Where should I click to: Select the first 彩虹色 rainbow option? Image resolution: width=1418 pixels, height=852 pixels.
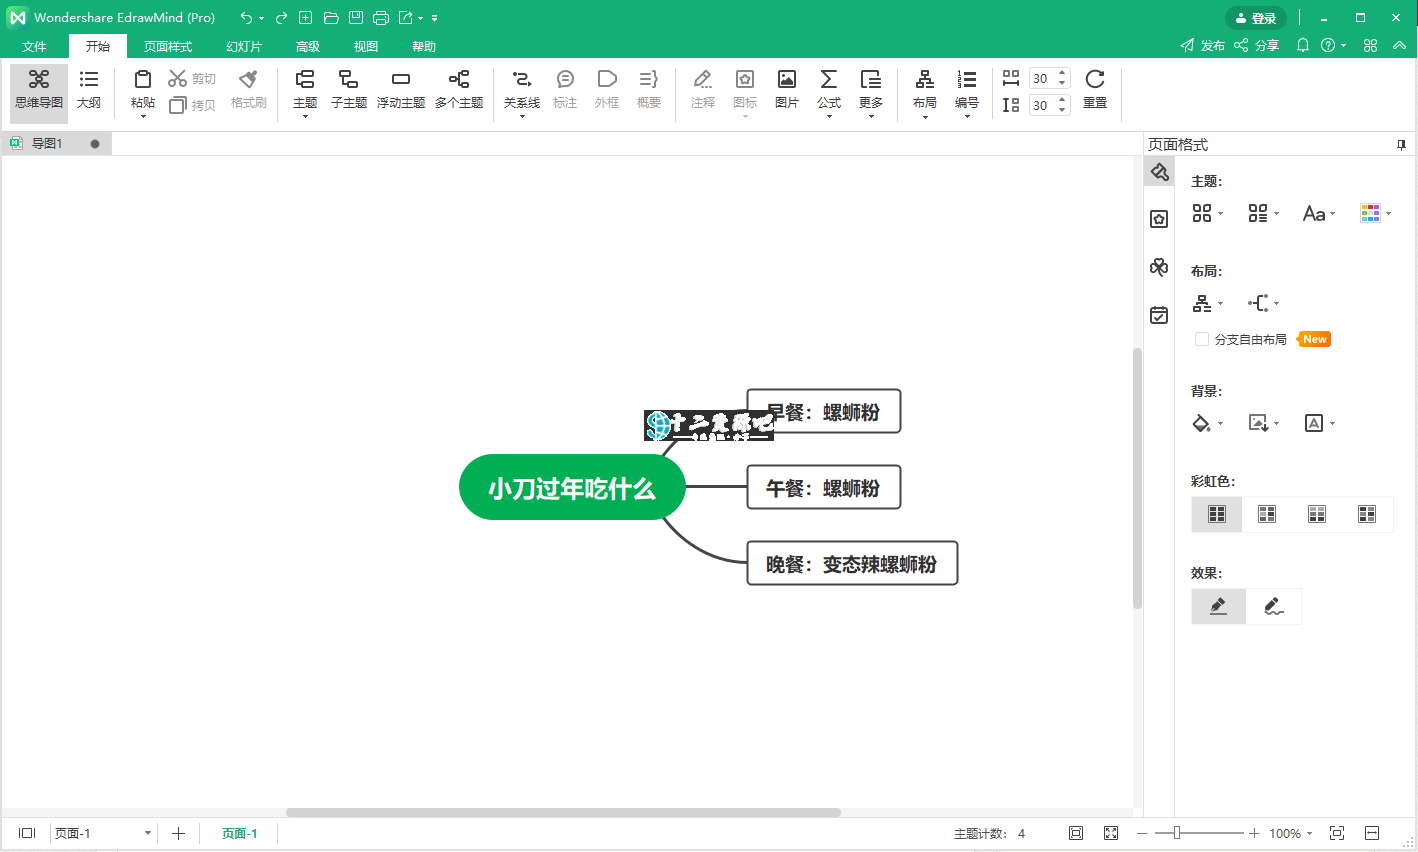pos(1217,514)
